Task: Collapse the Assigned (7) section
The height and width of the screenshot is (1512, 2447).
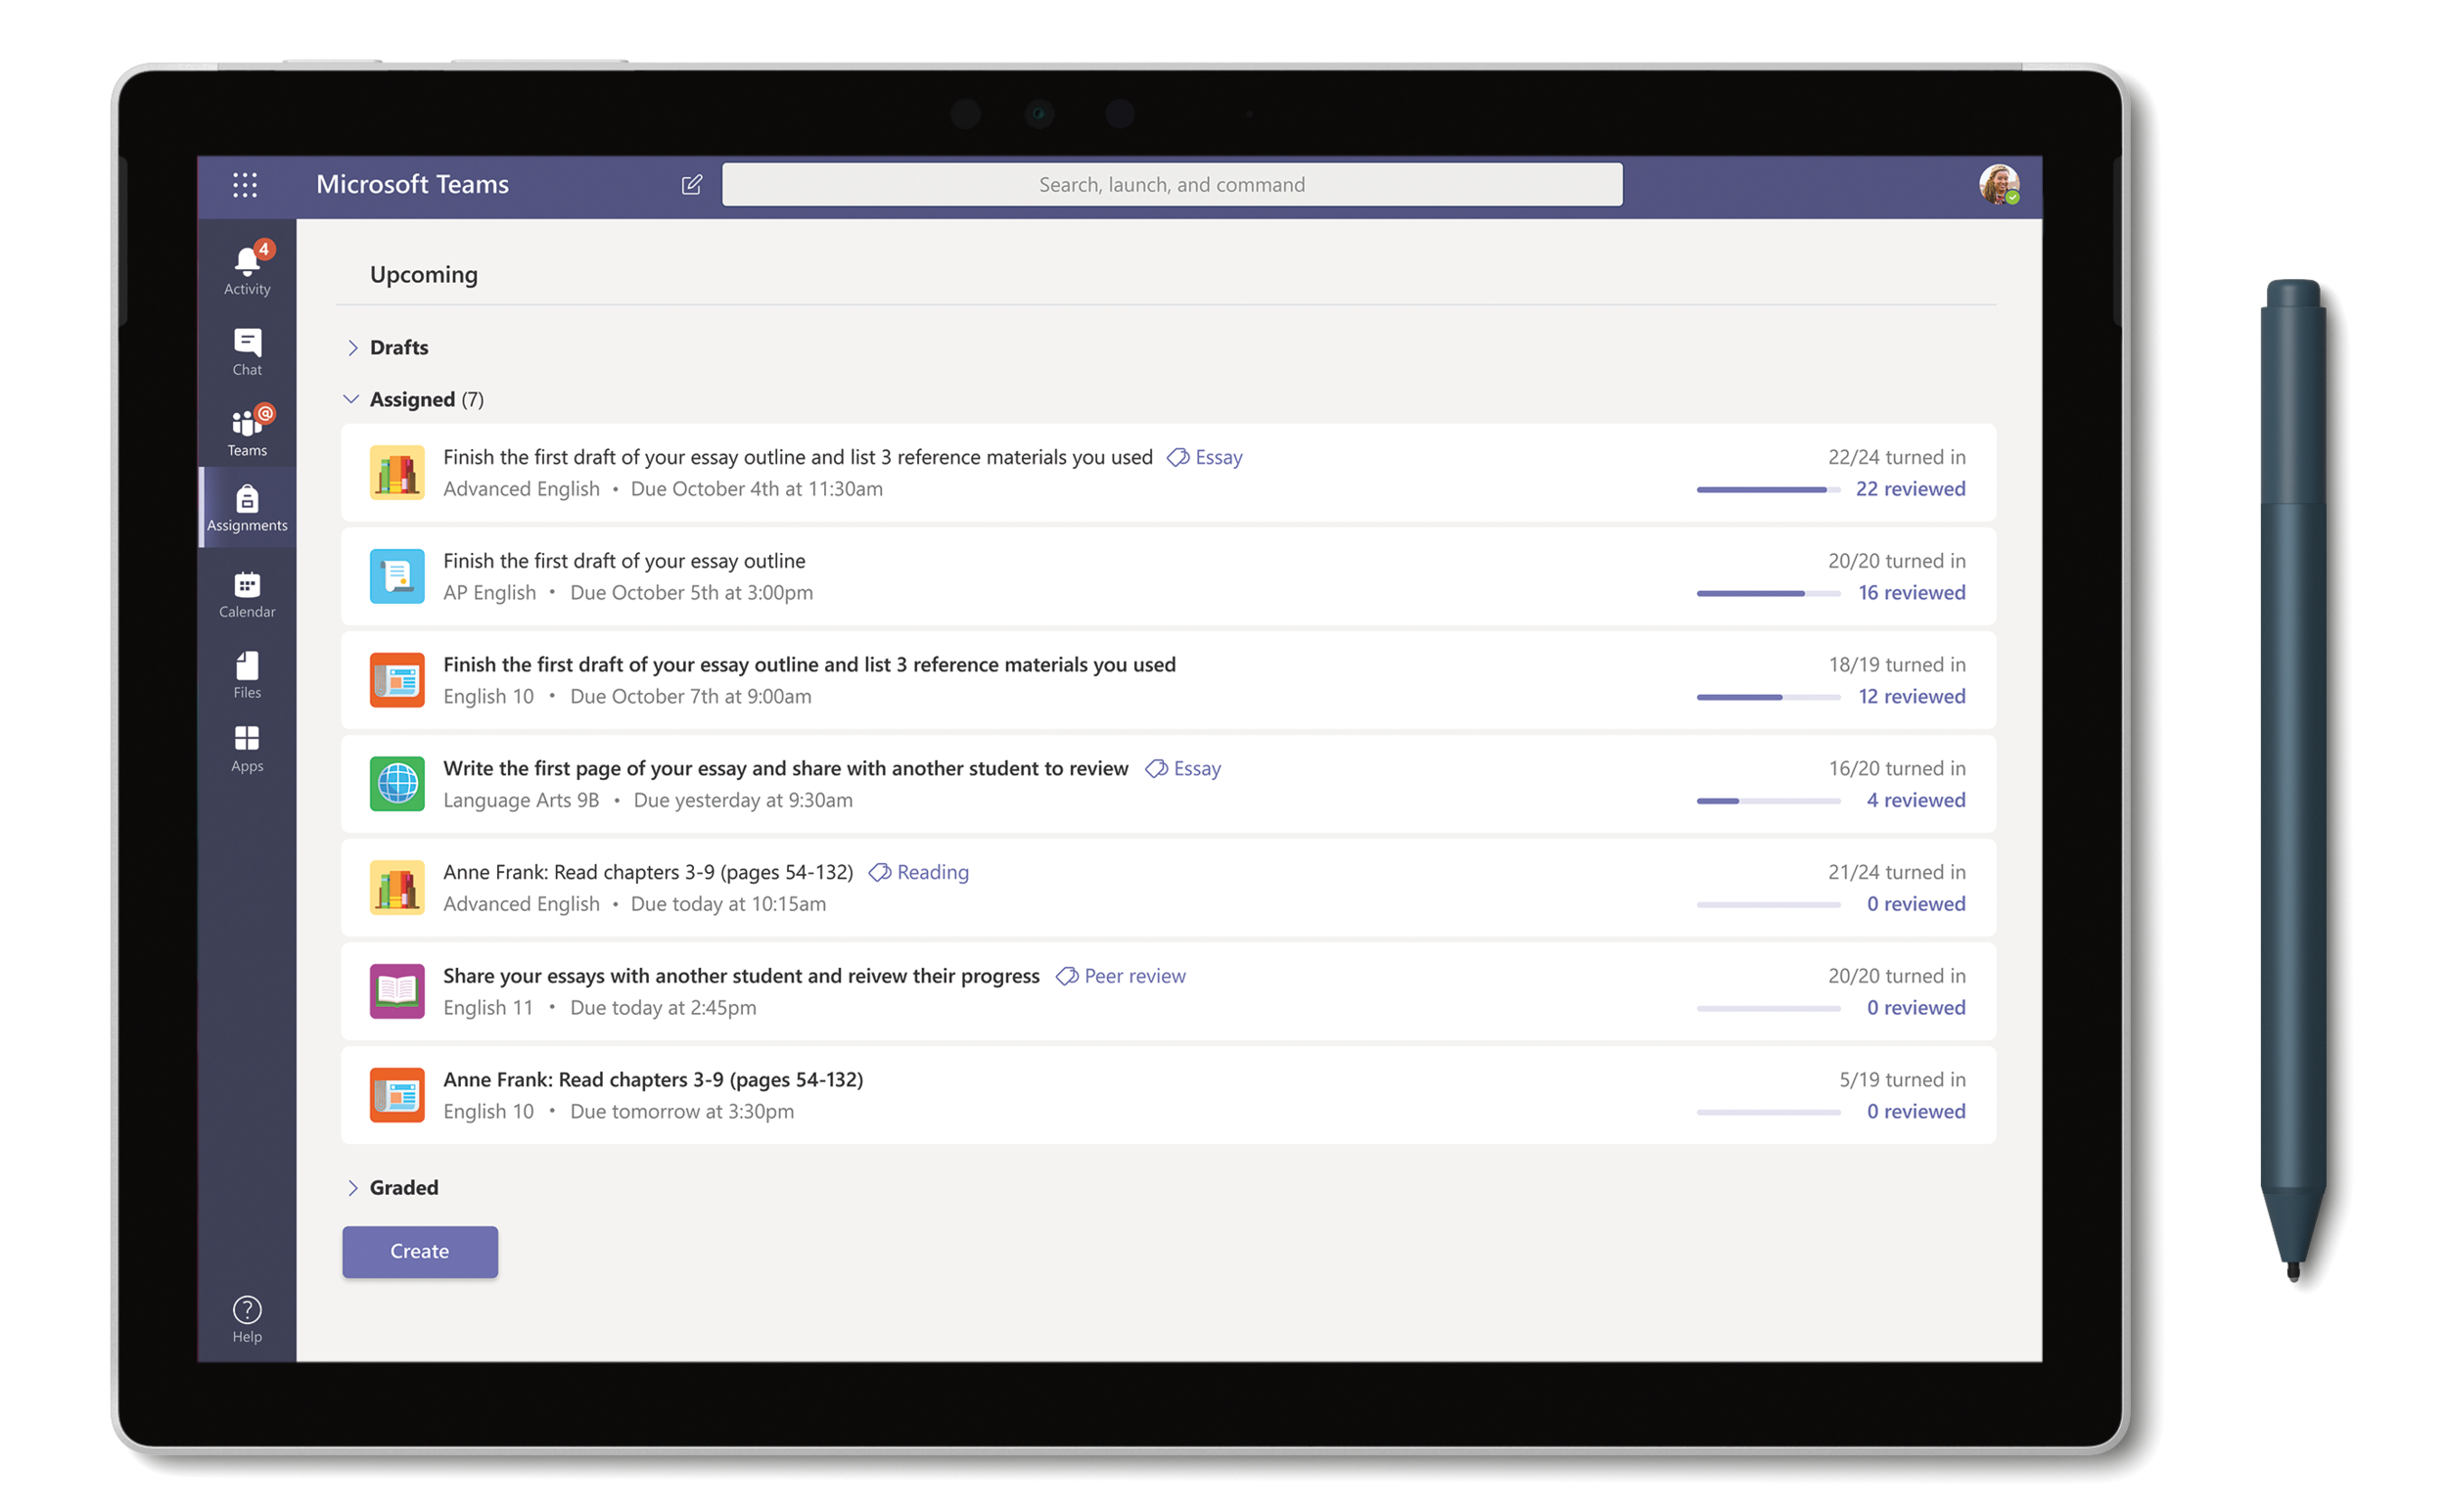Action: [x=351, y=399]
